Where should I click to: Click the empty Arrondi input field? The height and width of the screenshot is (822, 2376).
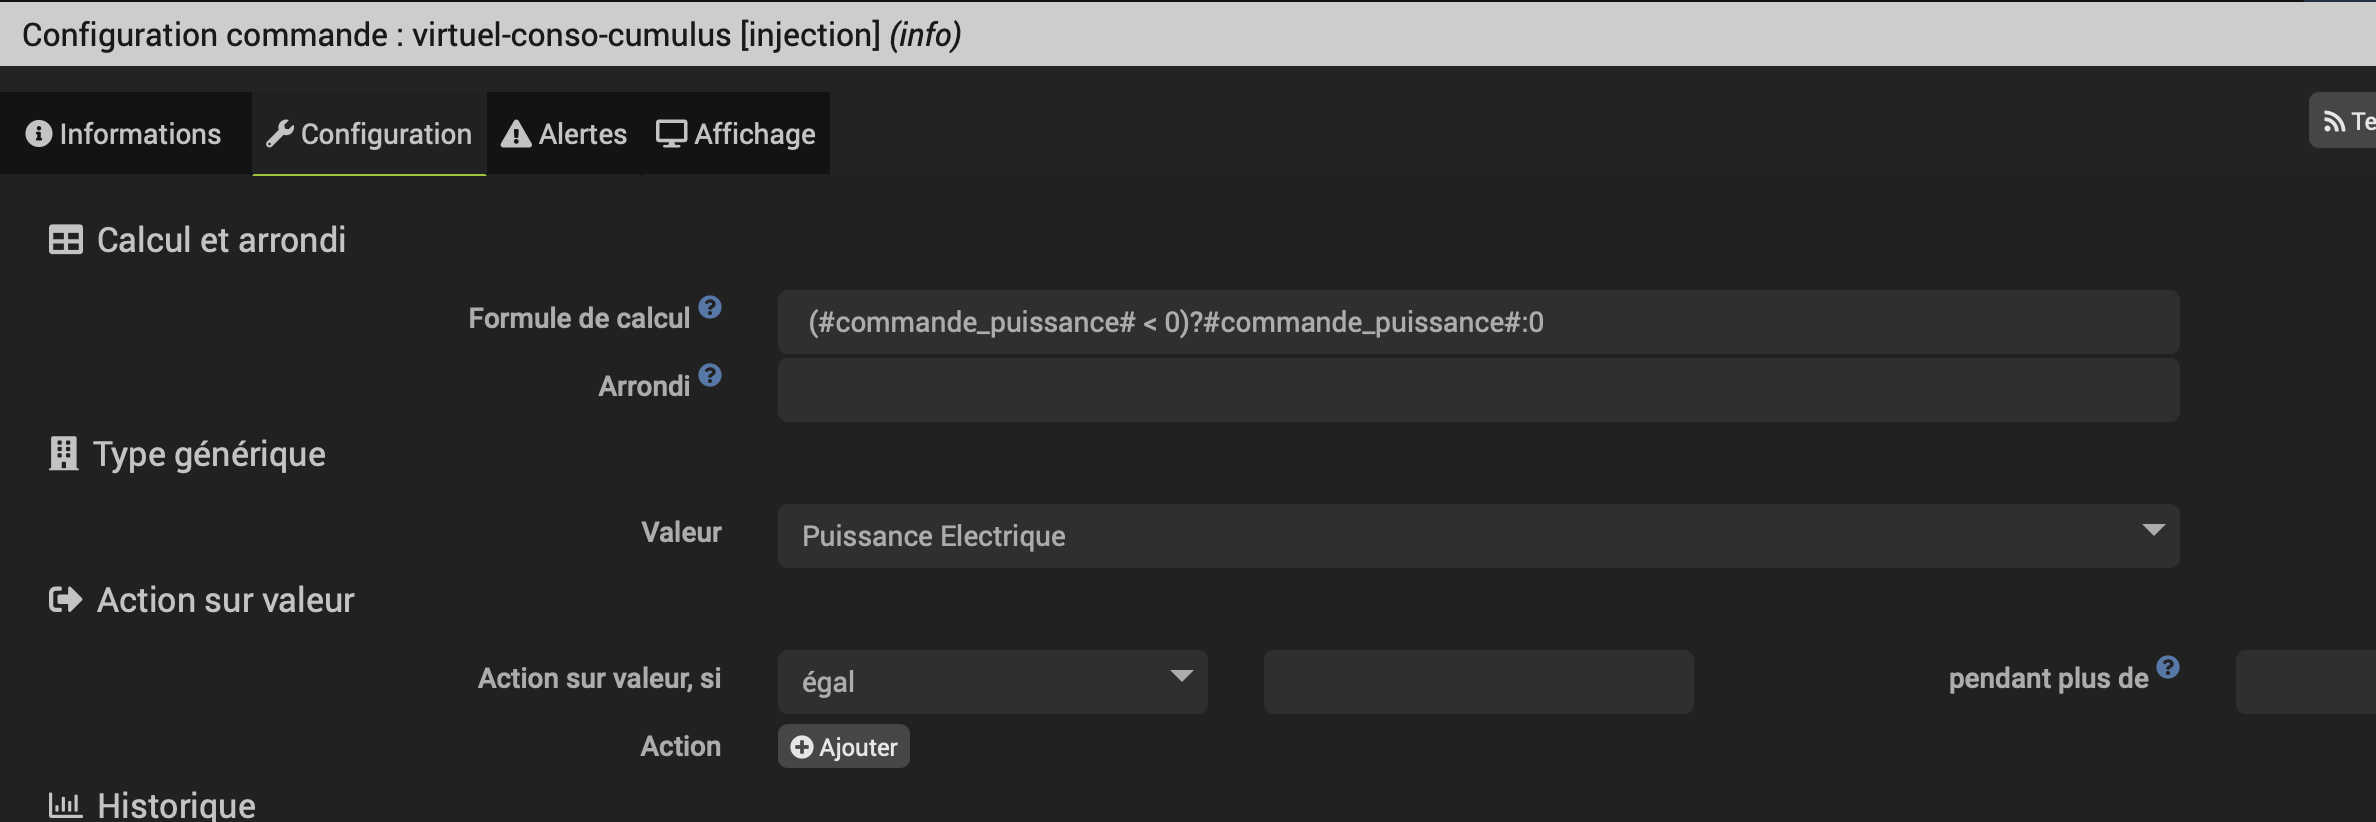click(1478, 390)
